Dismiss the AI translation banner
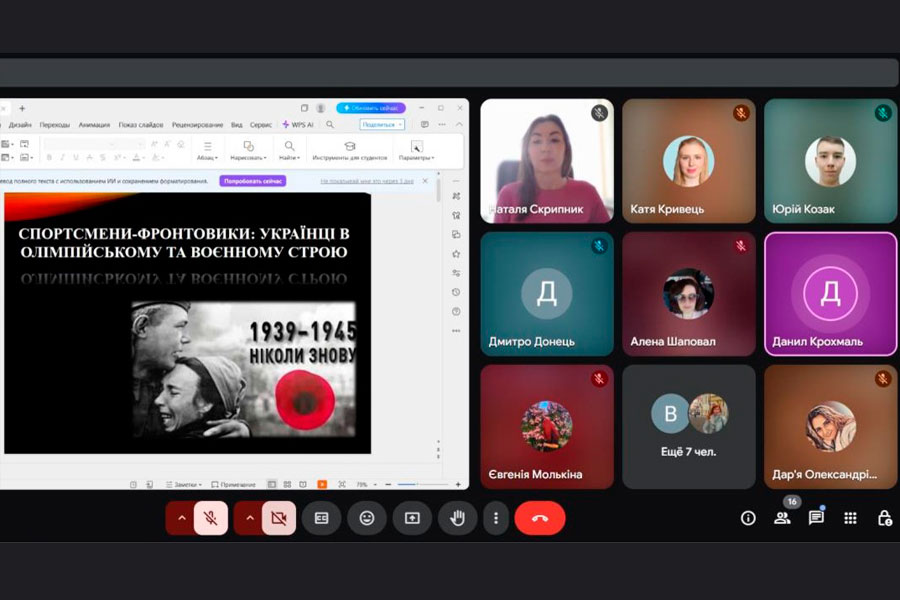 (425, 181)
